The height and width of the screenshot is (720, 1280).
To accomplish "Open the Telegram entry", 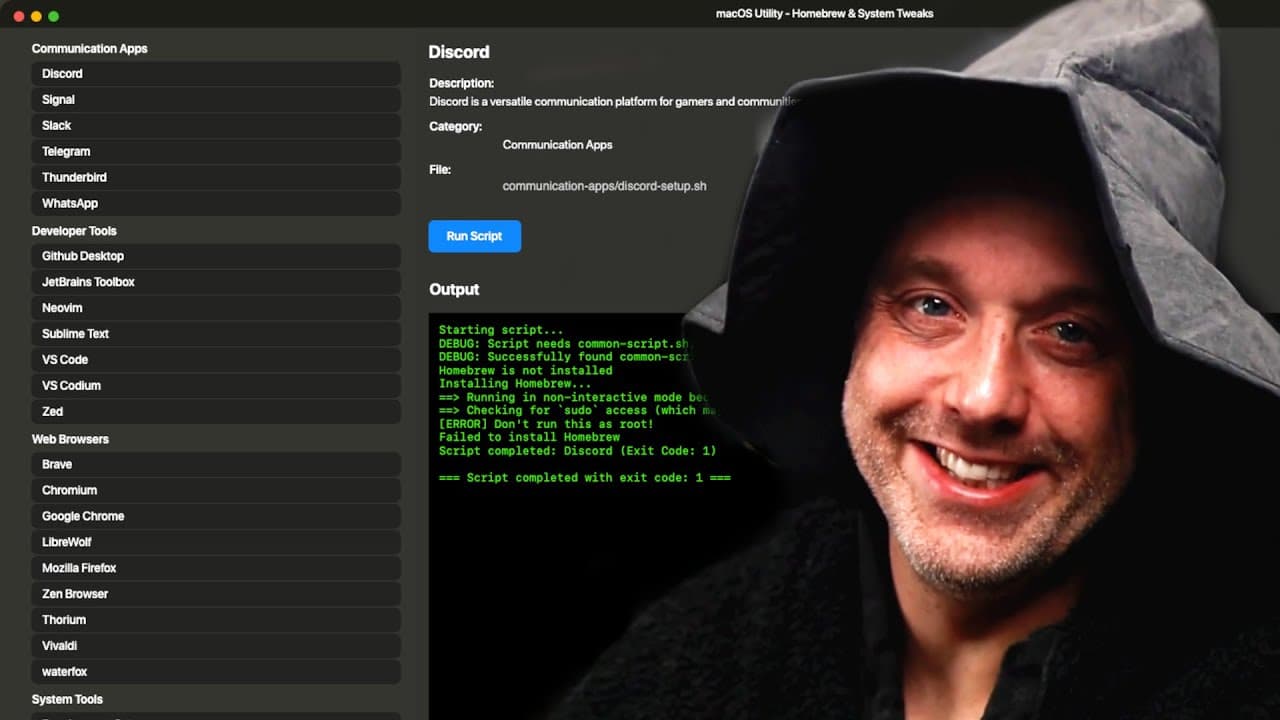I will coord(216,152).
